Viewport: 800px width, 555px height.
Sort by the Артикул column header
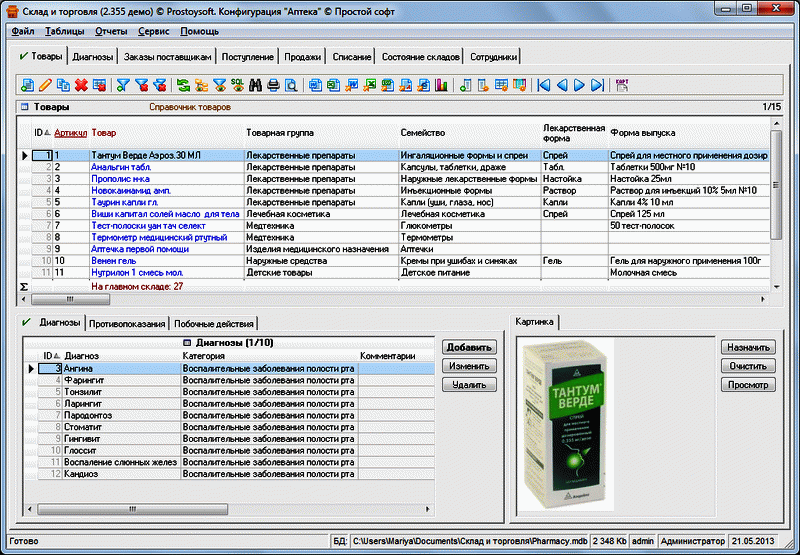click(70, 132)
